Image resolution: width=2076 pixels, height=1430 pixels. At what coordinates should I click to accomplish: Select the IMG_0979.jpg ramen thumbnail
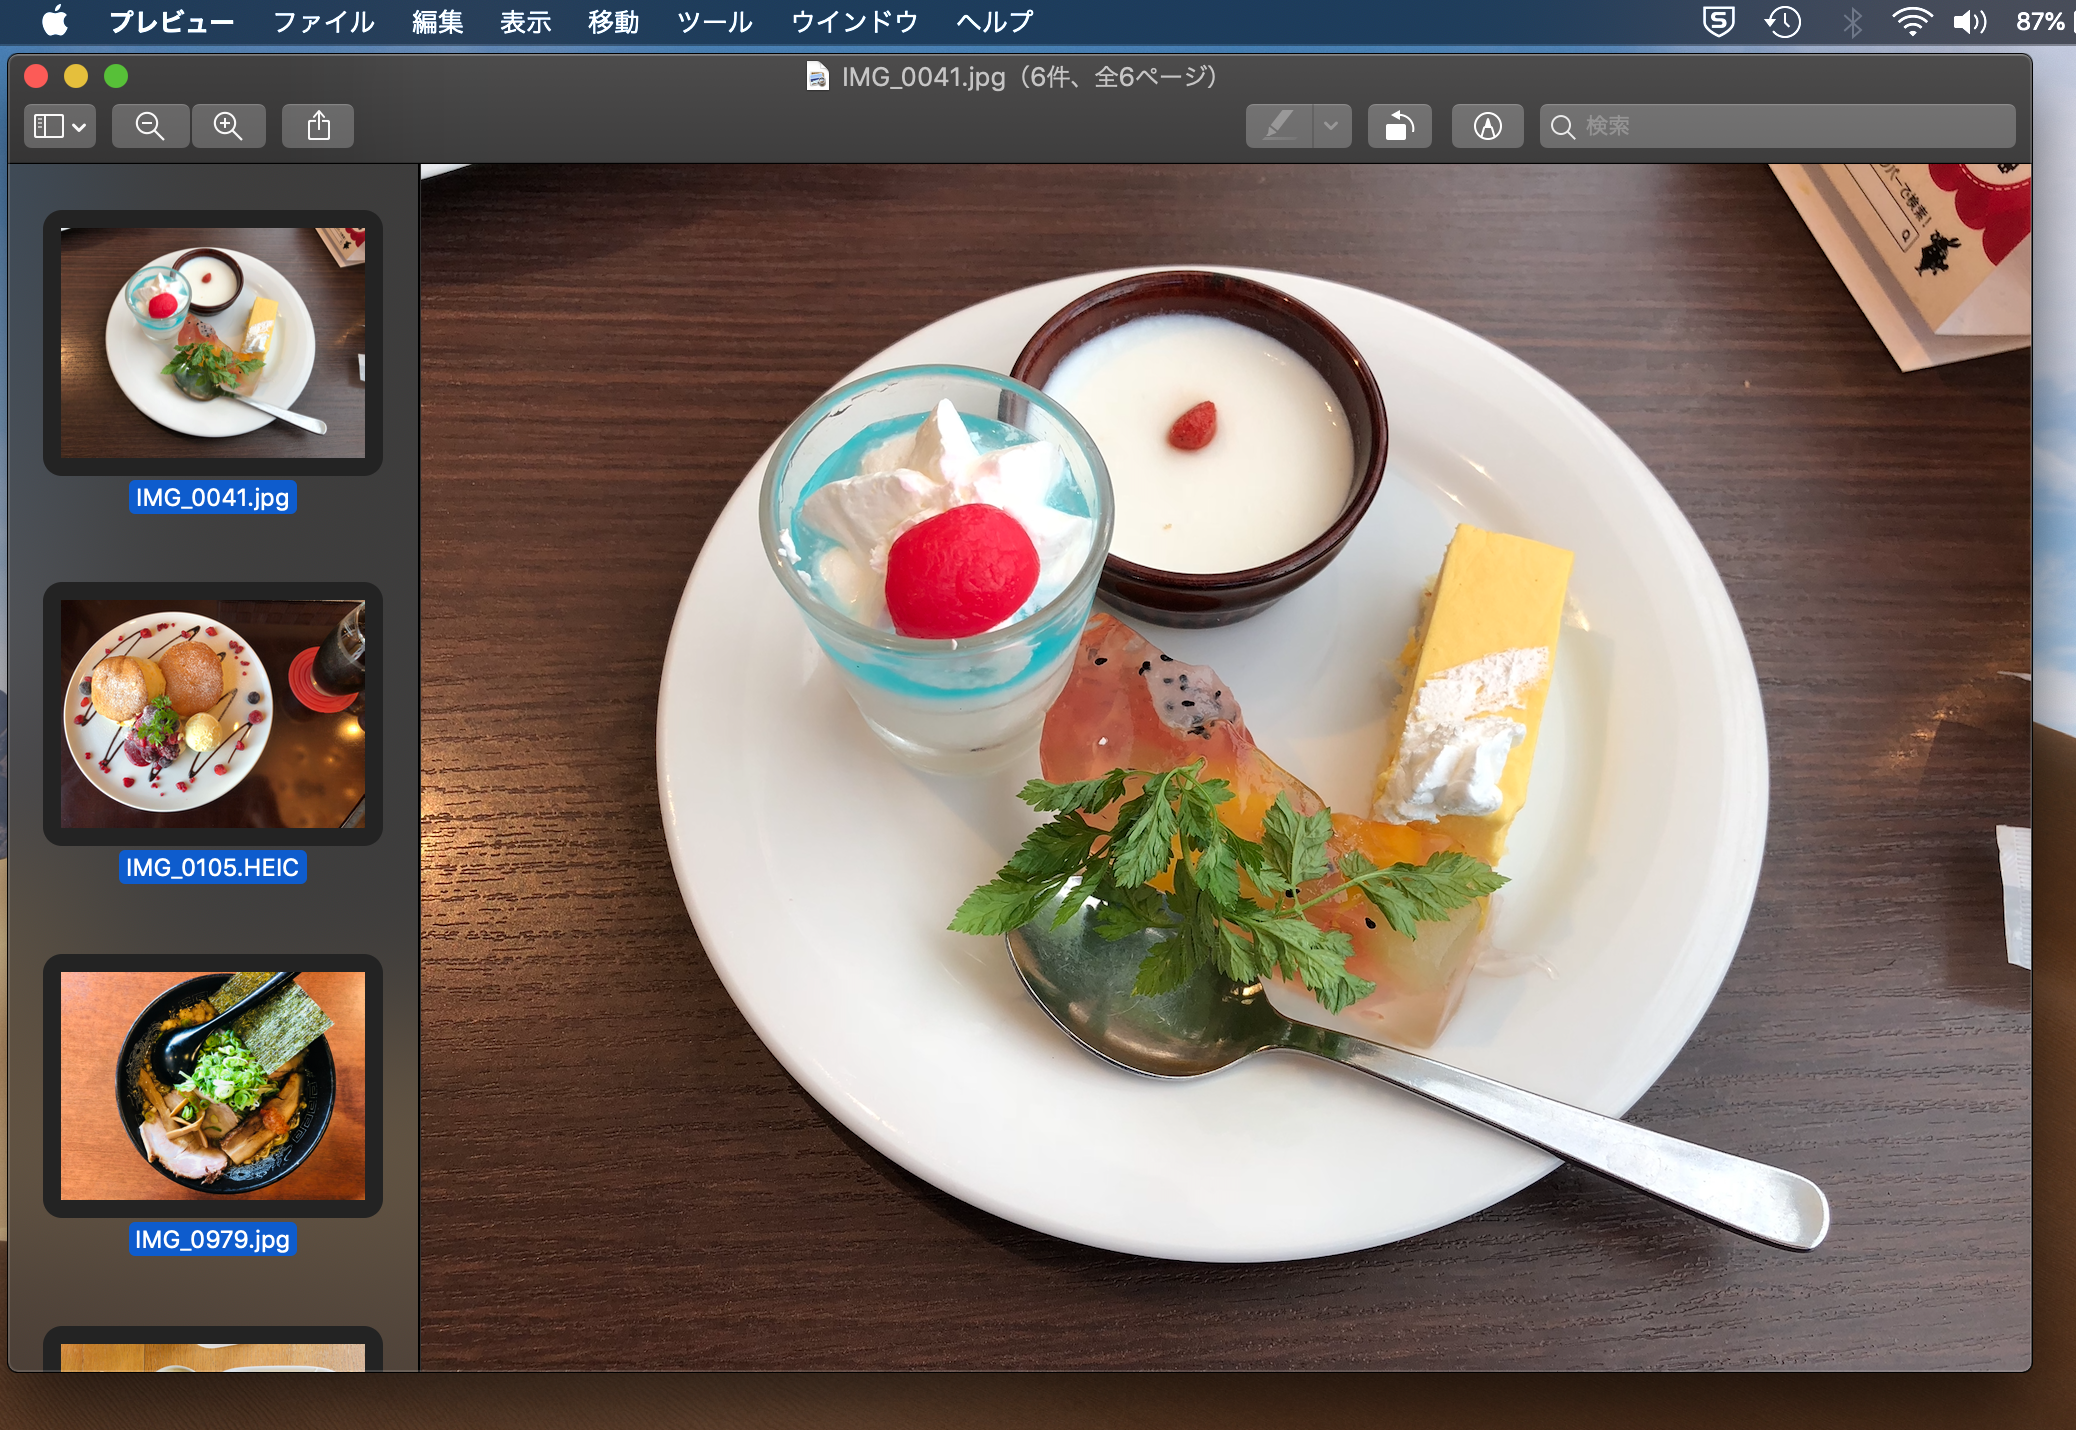[x=213, y=1086]
